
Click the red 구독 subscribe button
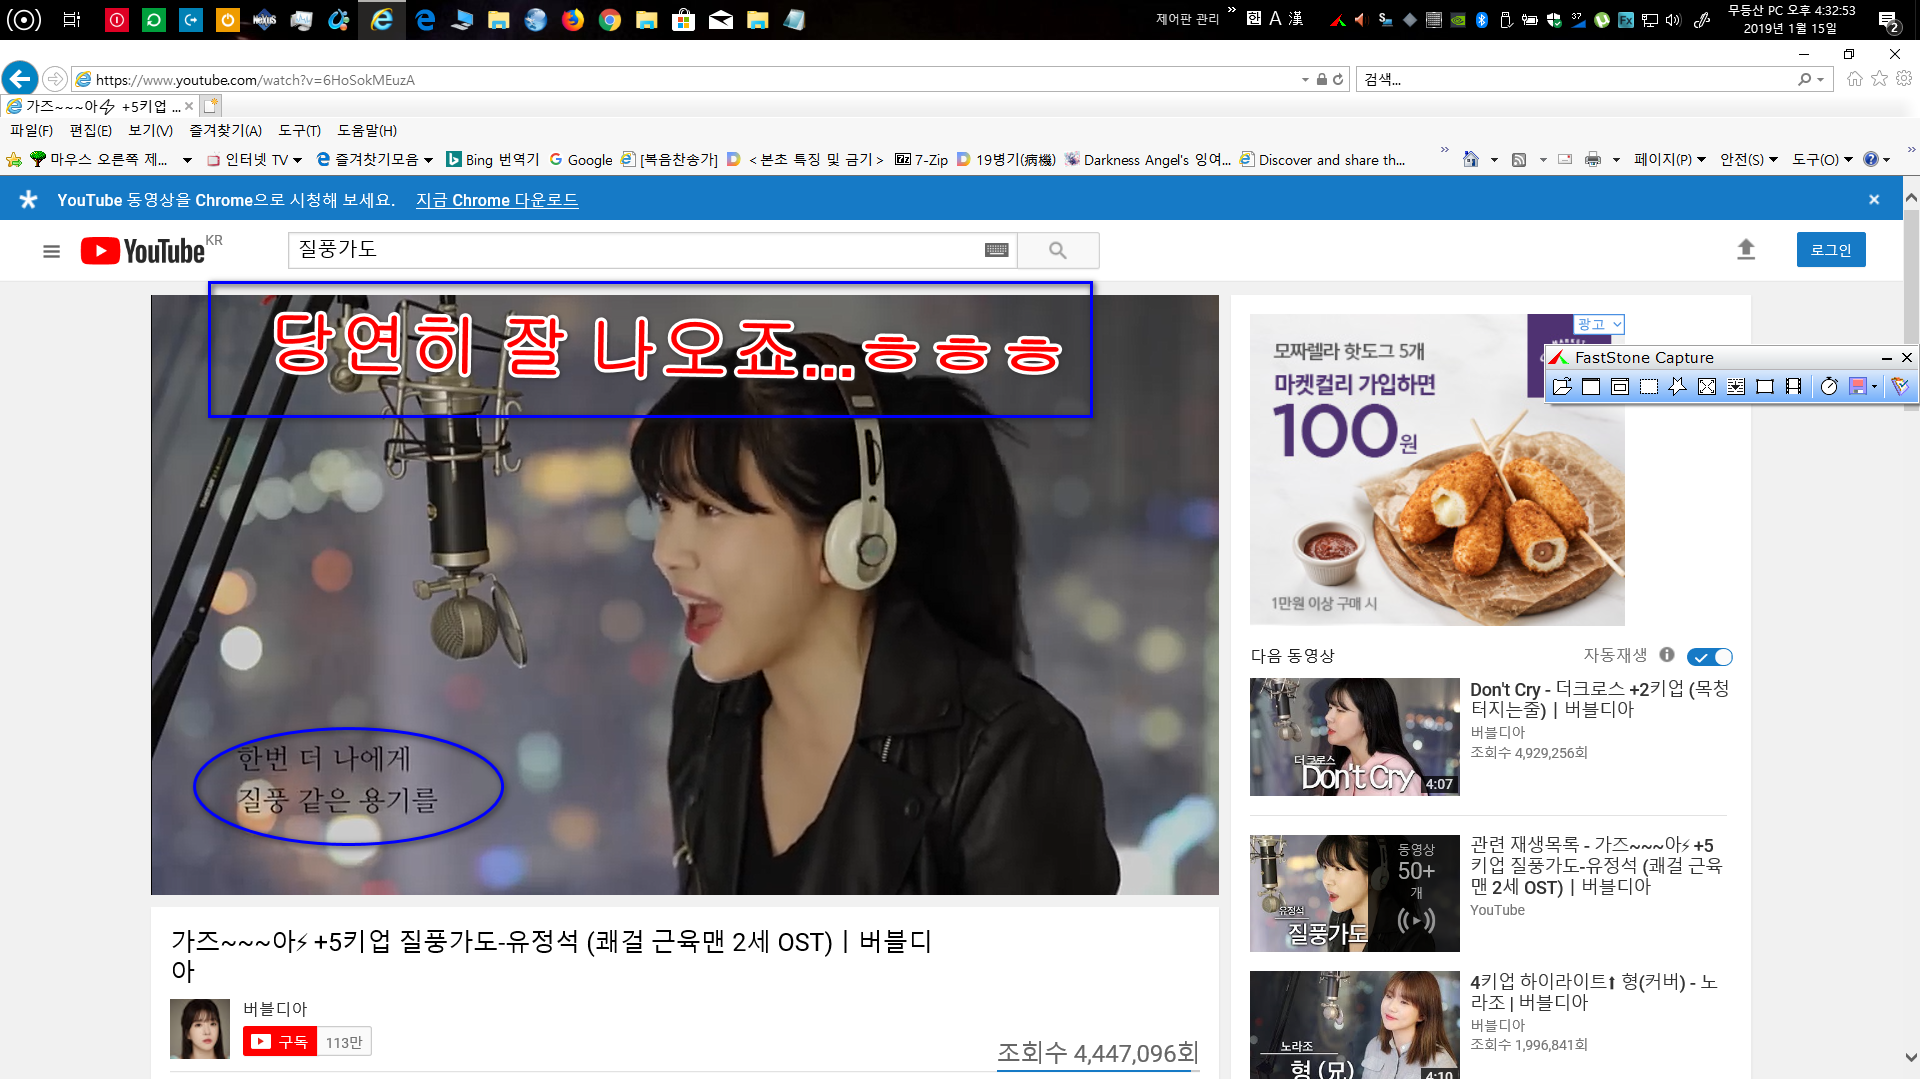280,1042
